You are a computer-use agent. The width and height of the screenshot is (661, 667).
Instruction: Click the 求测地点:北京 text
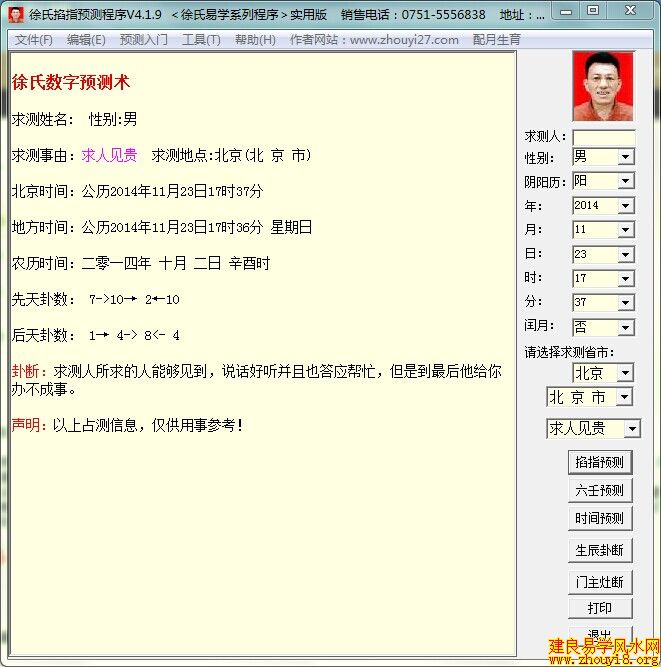coord(231,155)
